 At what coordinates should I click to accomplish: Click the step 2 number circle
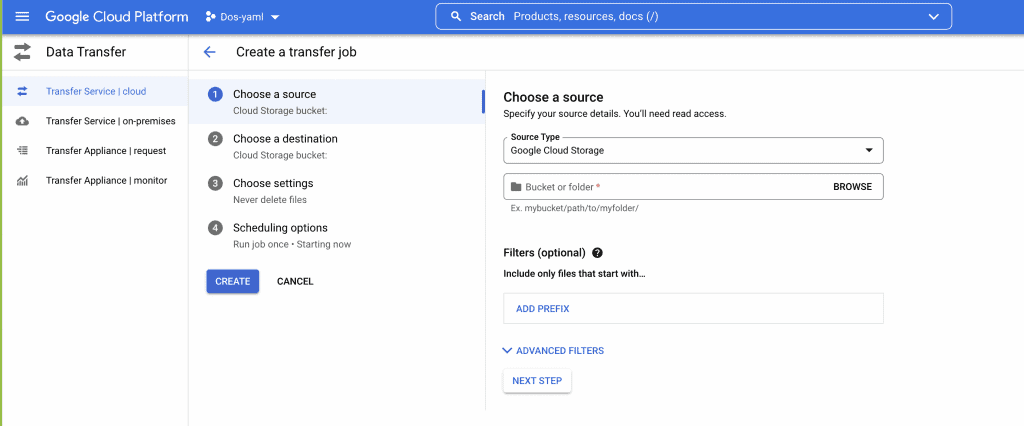[x=215, y=139]
